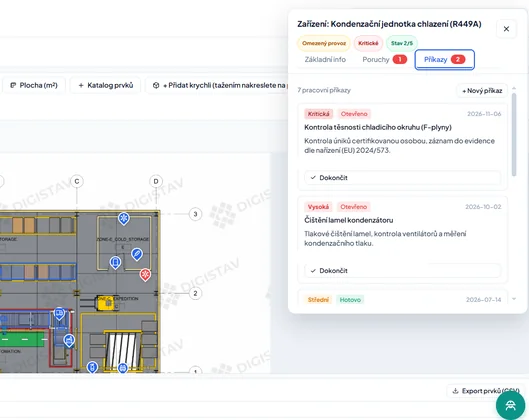Viewport: 529px width, 420px height.
Task: Open the Katalog prvků button
Action: point(106,85)
